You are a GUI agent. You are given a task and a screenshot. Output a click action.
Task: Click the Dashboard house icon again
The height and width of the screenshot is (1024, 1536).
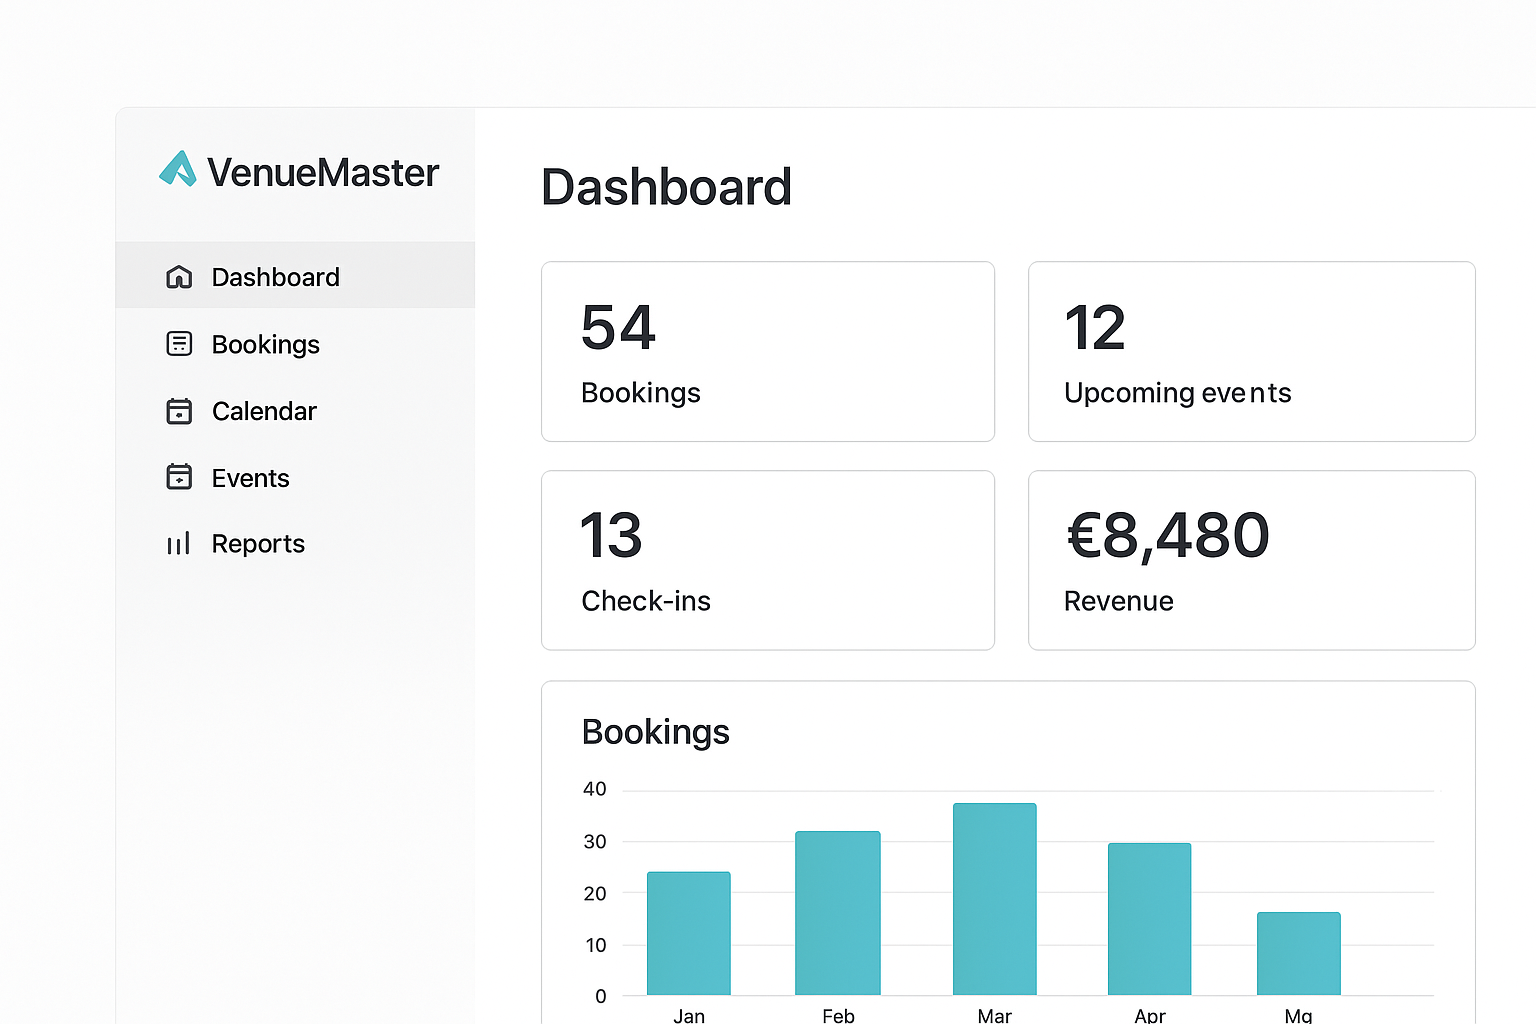tap(179, 277)
